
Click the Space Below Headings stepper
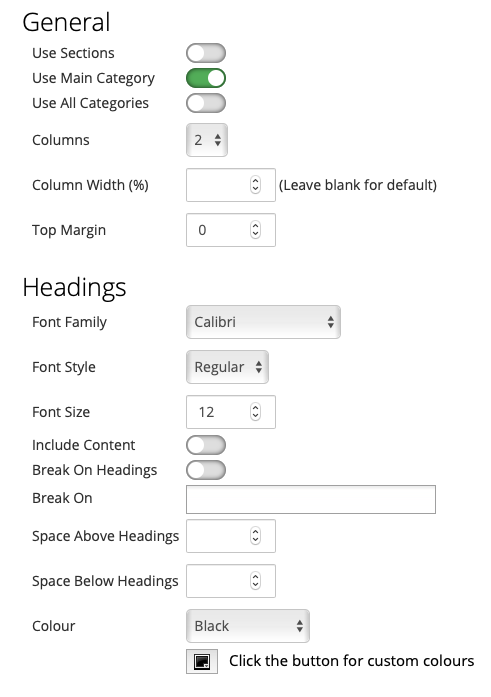pos(255,581)
